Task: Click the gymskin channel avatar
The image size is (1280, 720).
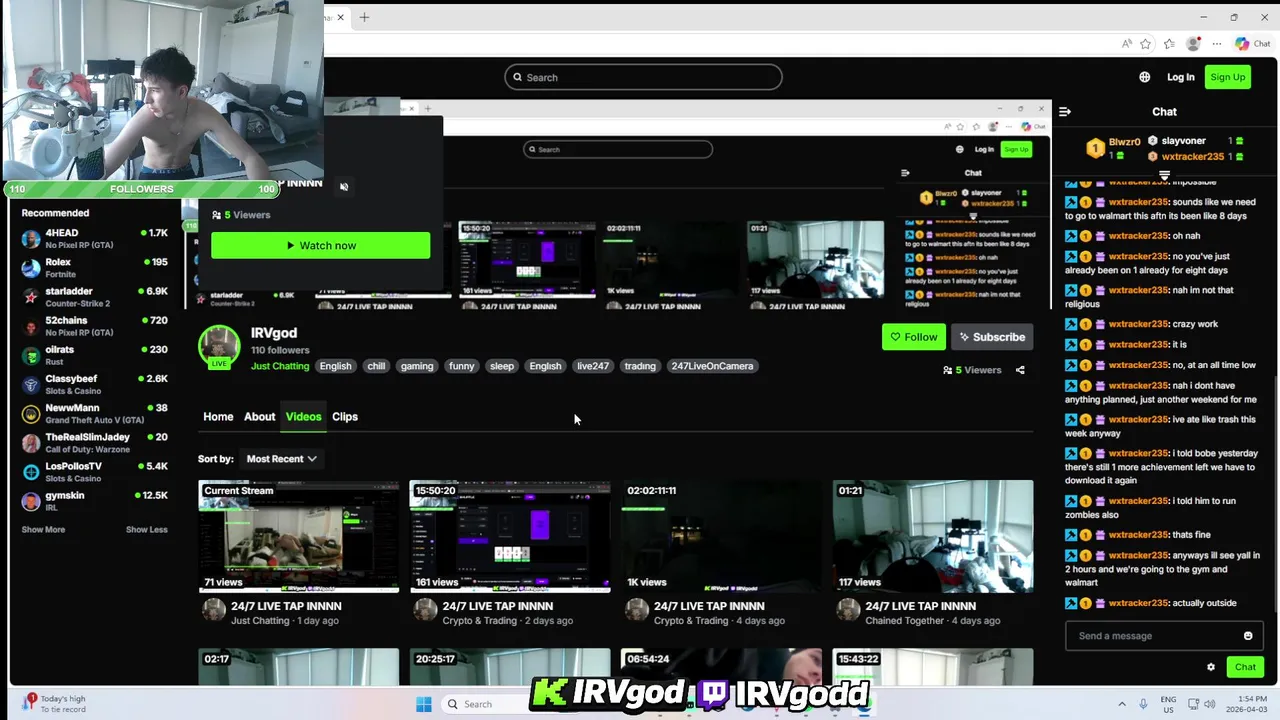Action: coord(31,501)
